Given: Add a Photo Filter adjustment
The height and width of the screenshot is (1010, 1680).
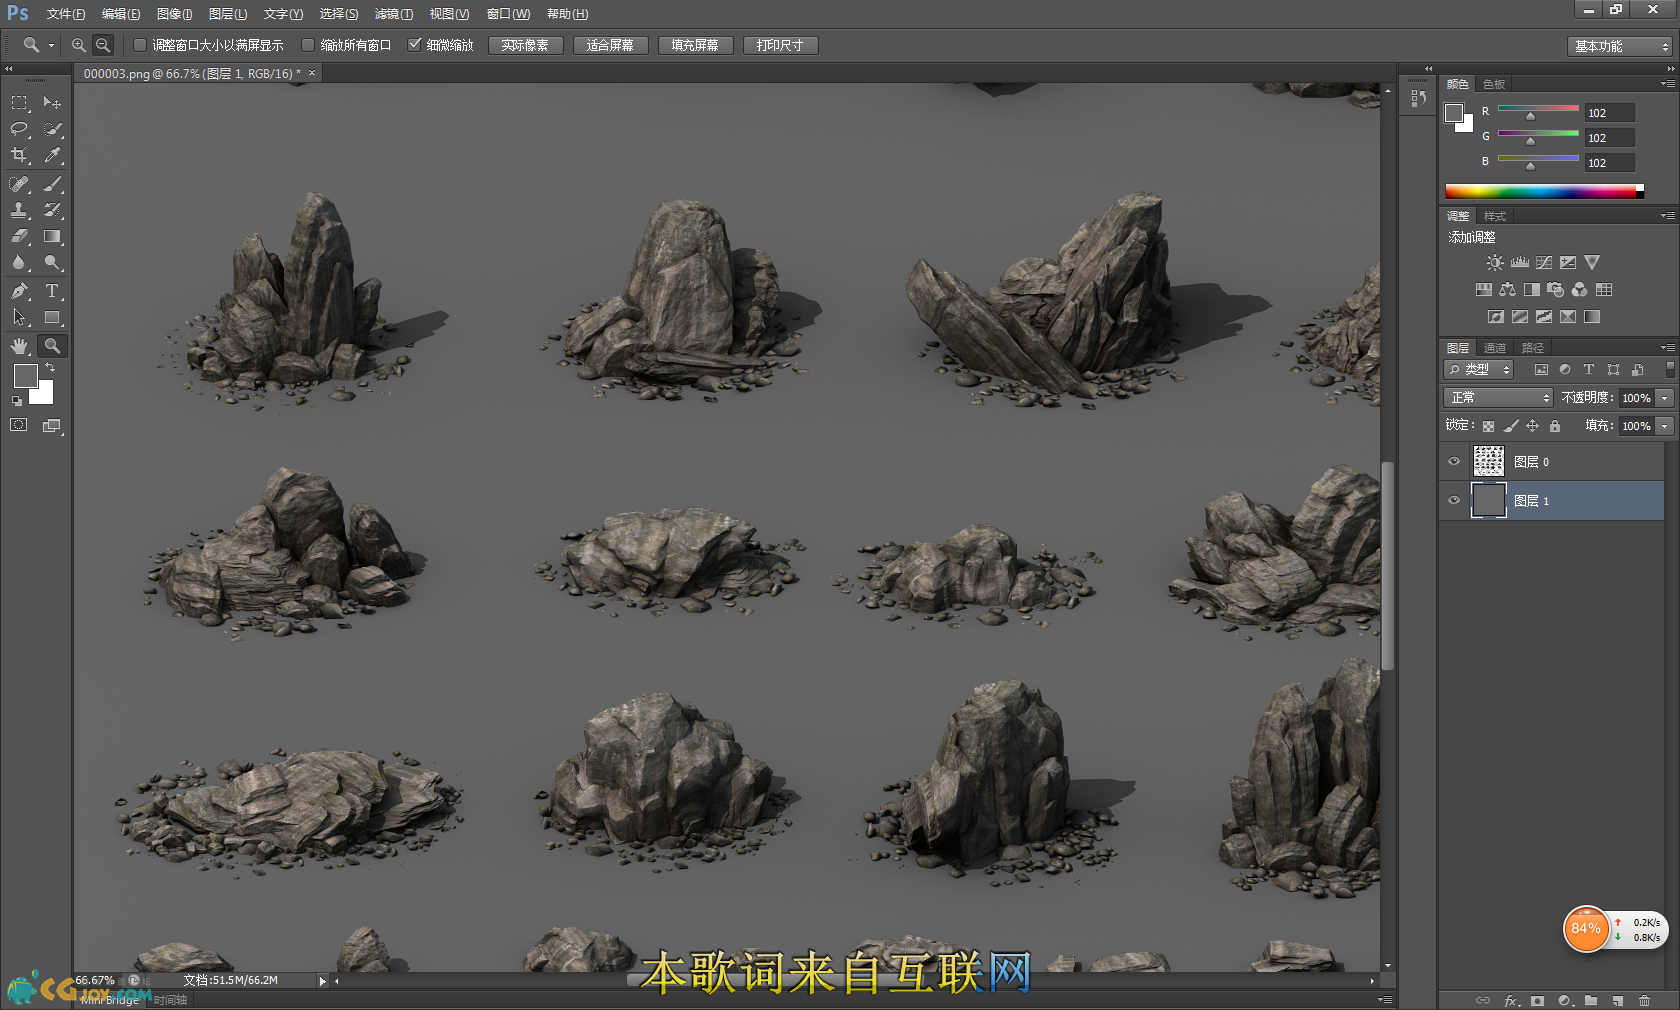Looking at the screenshot, I should tap(1555, 290).
